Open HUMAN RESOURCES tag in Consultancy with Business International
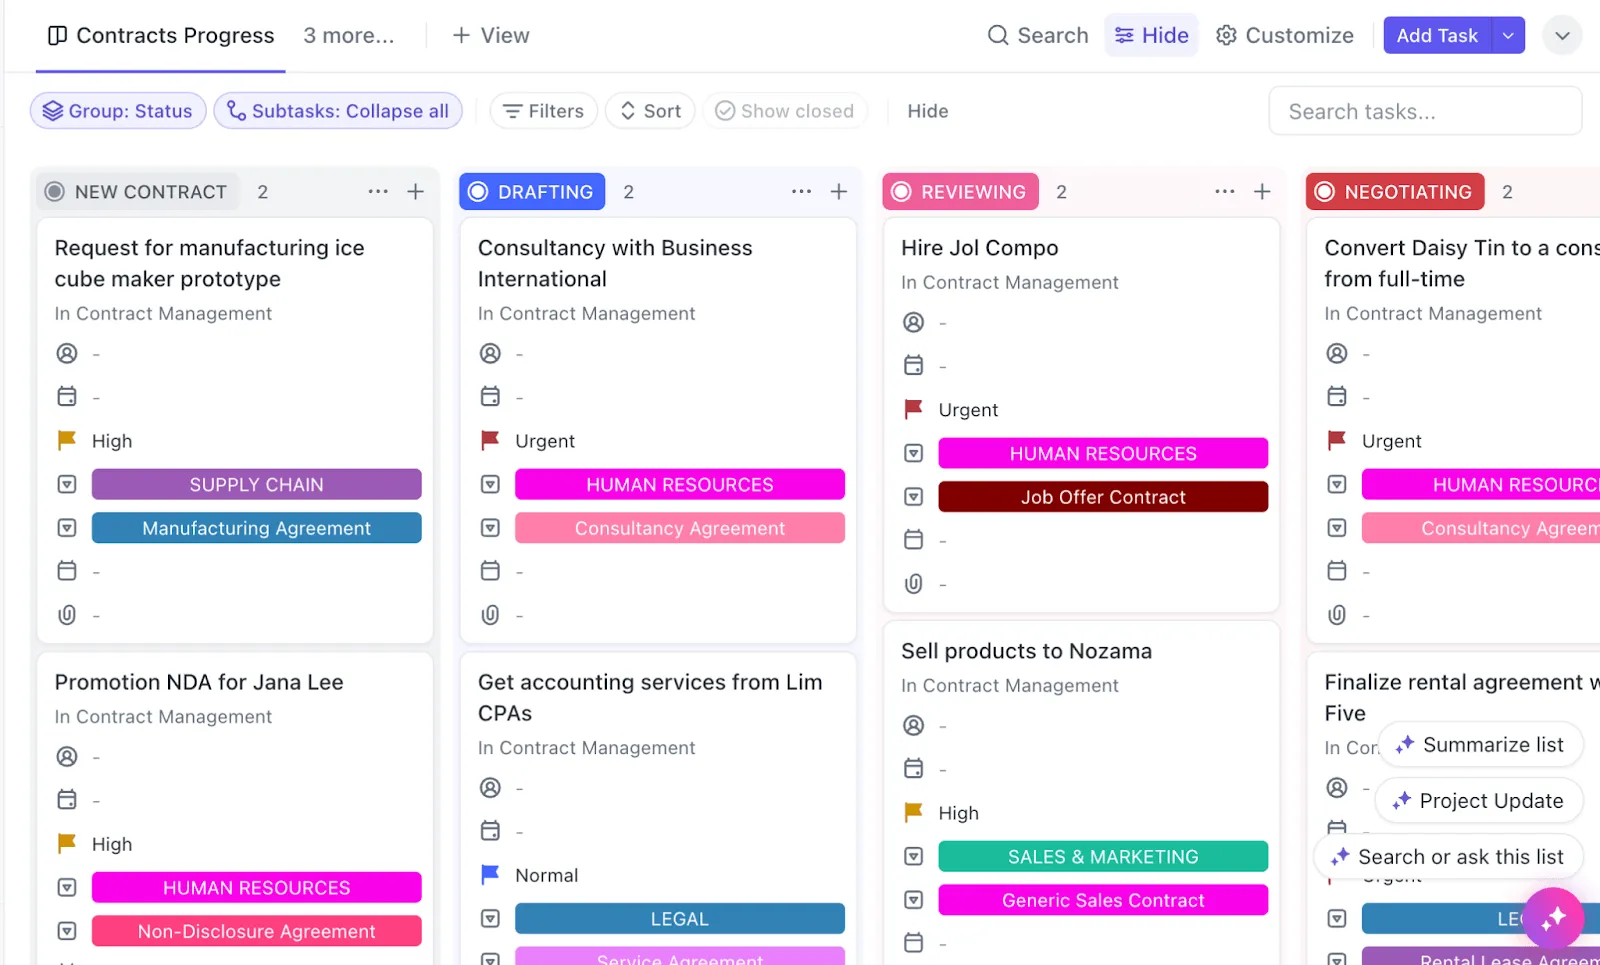Image resolution: width=1600 pixels, height=965 pixels. click(680, 485)
